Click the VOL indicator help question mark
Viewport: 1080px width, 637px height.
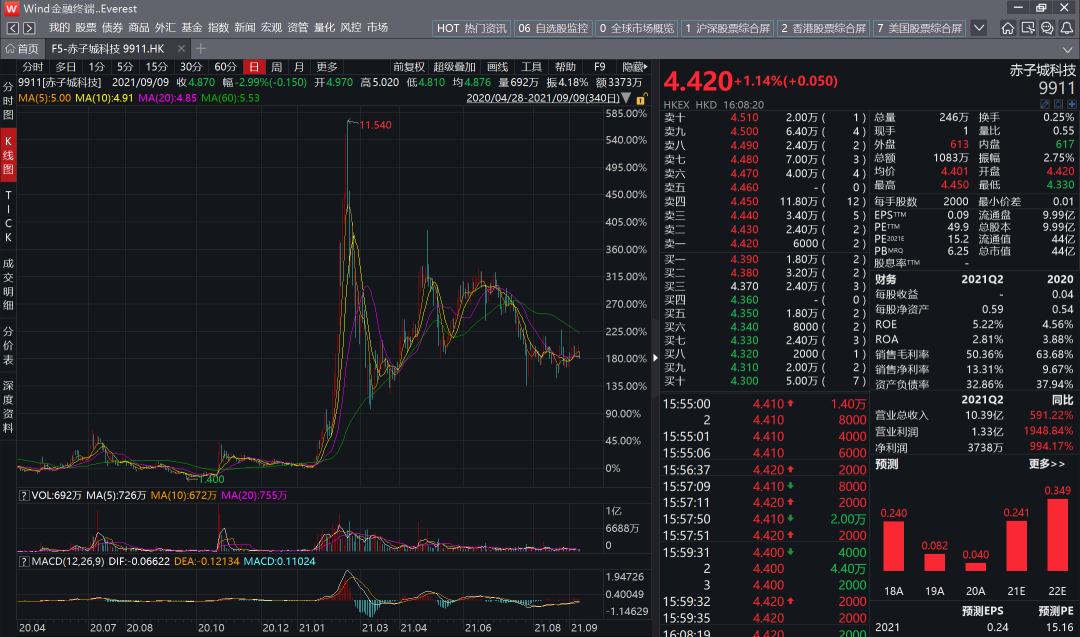pyautogui.click(x=24, y=495)
